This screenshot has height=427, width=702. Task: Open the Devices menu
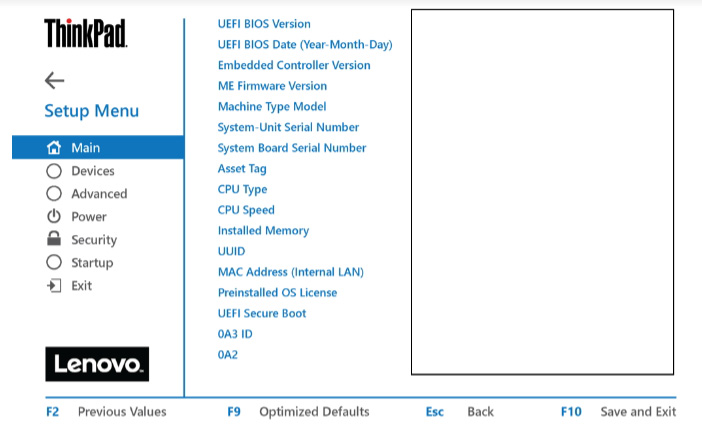click(93, 171)
